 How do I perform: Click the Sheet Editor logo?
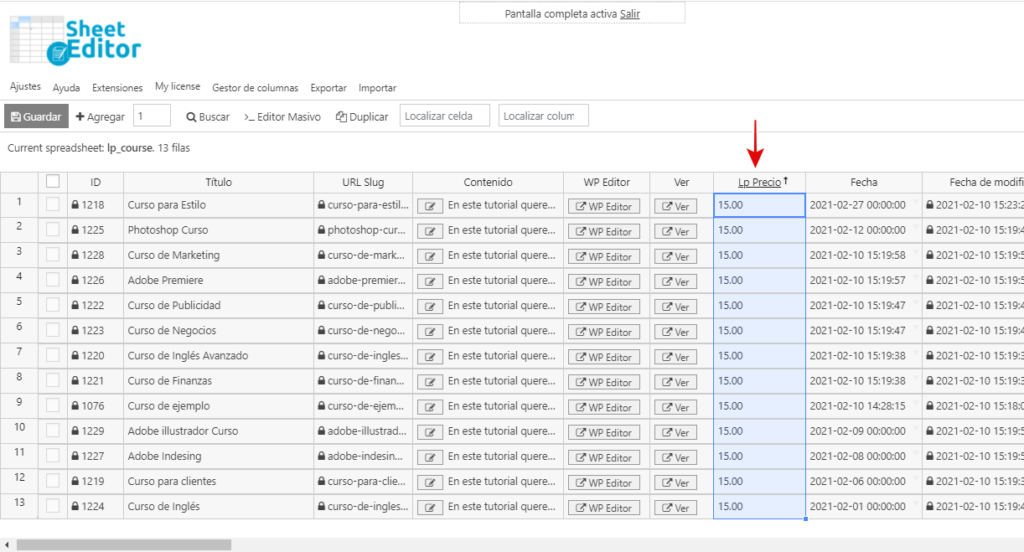tap(75, 40)
